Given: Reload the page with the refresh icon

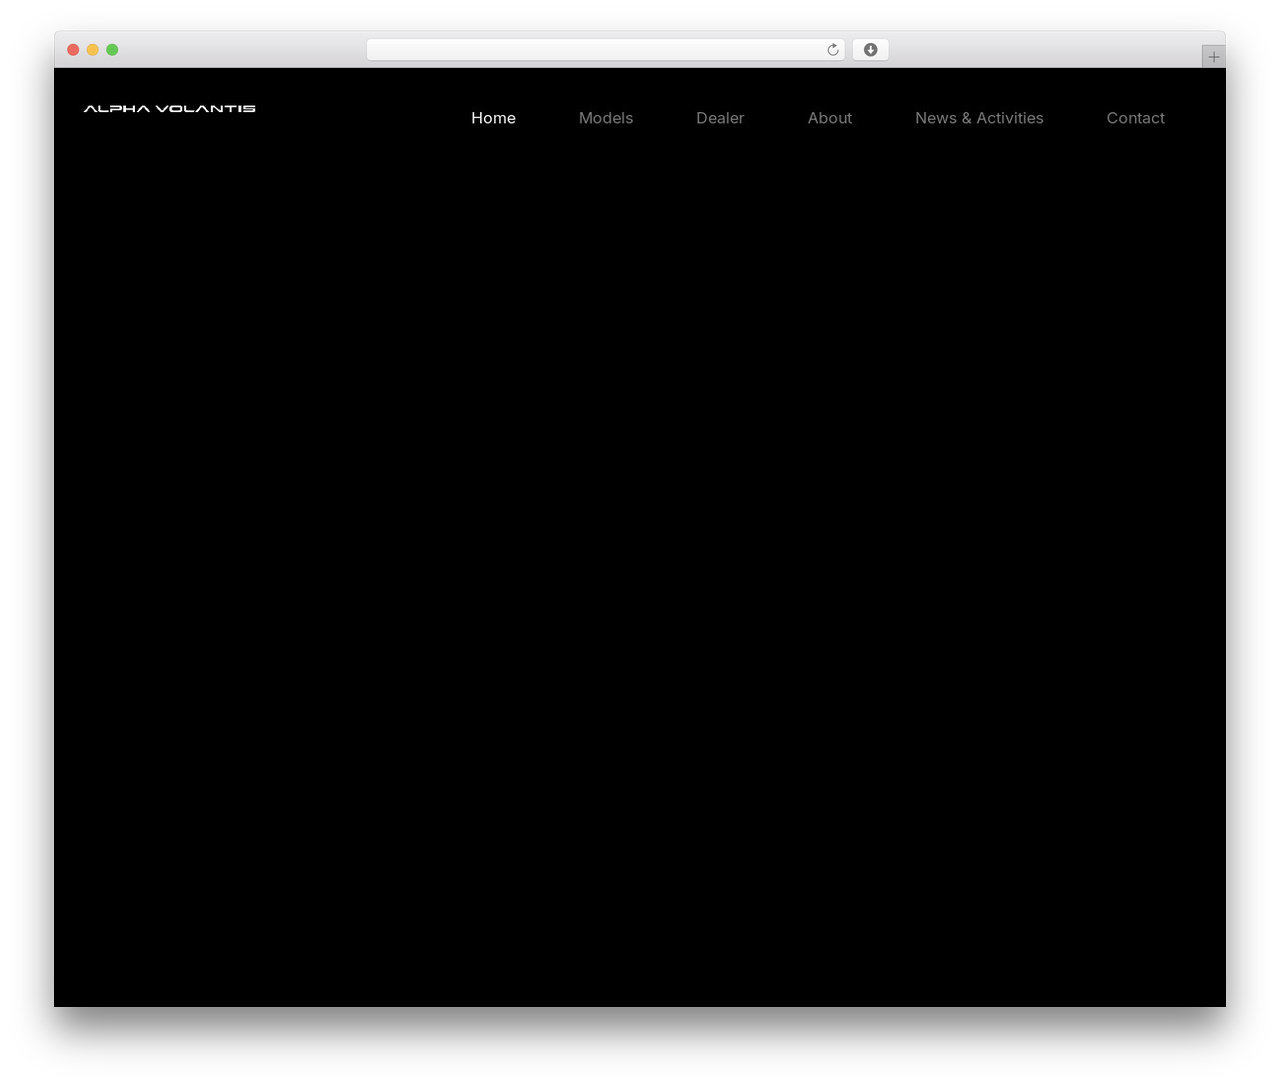Looking at the screenshot, I should pyautogui.click(x=833, y=50).
